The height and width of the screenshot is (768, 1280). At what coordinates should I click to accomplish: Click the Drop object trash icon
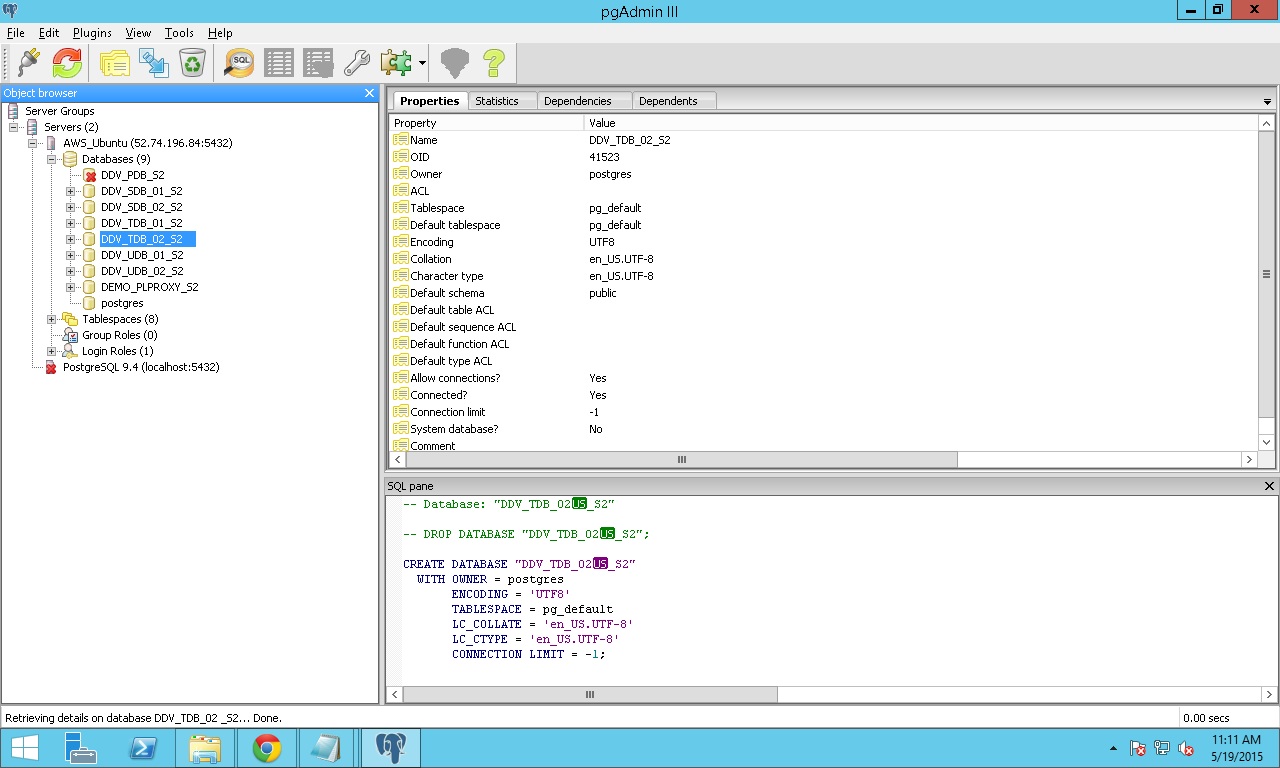191,63
